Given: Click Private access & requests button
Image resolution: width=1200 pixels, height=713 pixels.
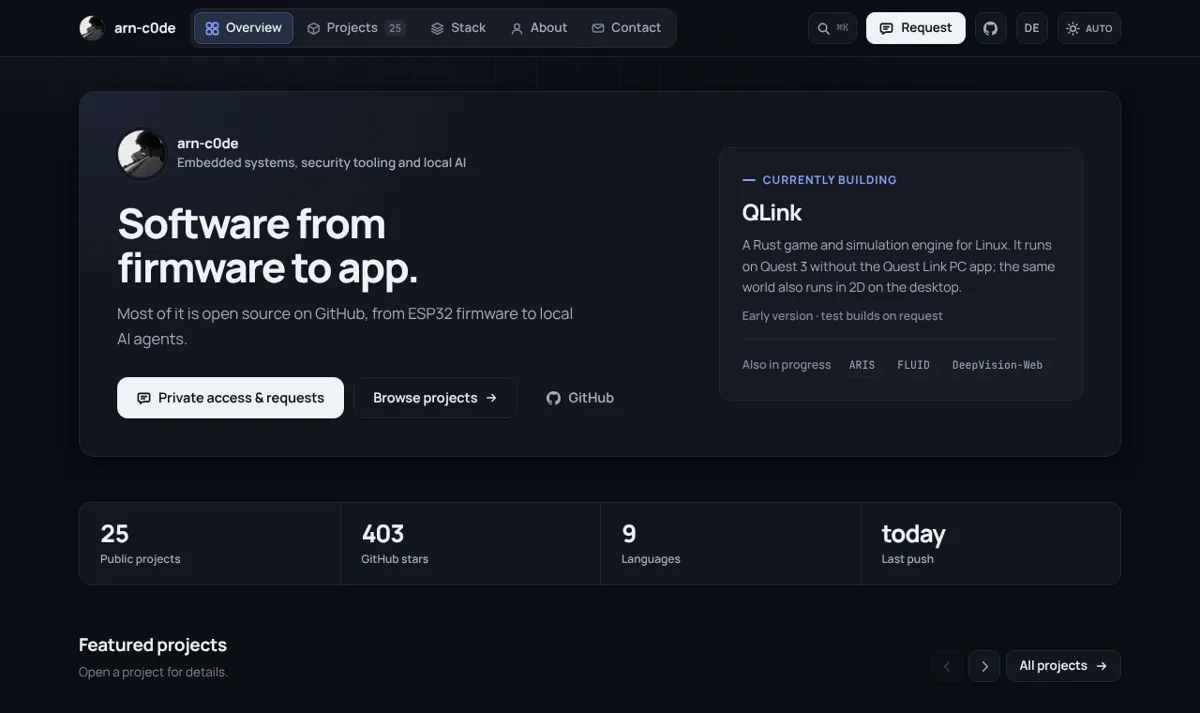Looking at the screenshot, I should pos(230,398).
